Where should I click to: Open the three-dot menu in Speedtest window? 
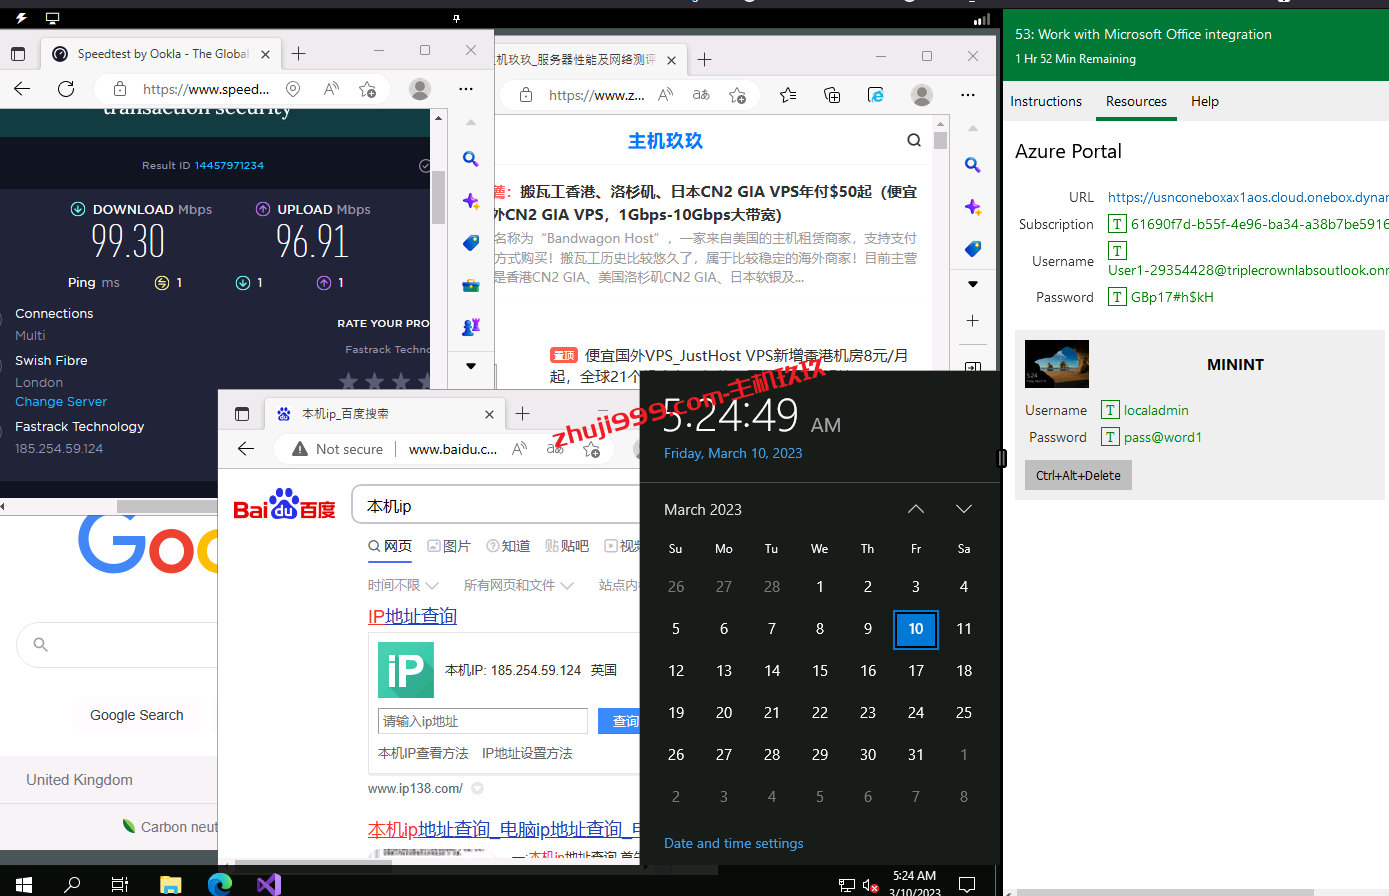pos(466,89)
